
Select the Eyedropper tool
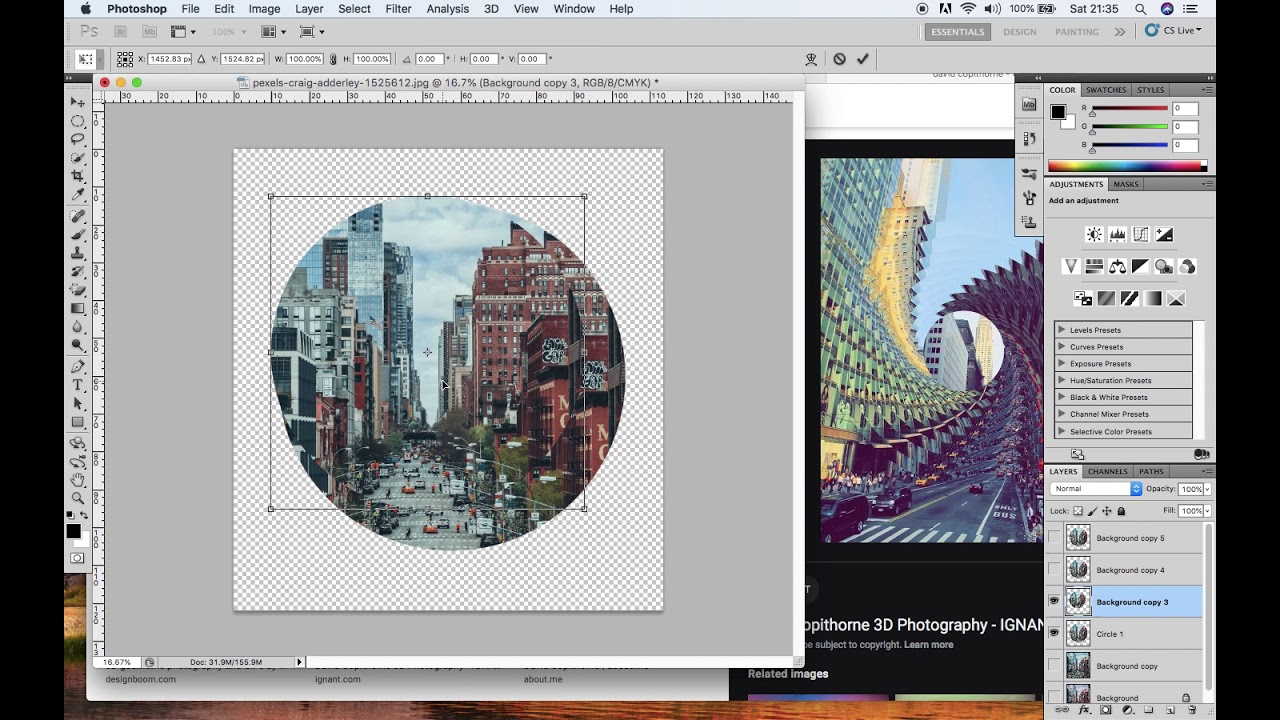click(x=78, y=195)
